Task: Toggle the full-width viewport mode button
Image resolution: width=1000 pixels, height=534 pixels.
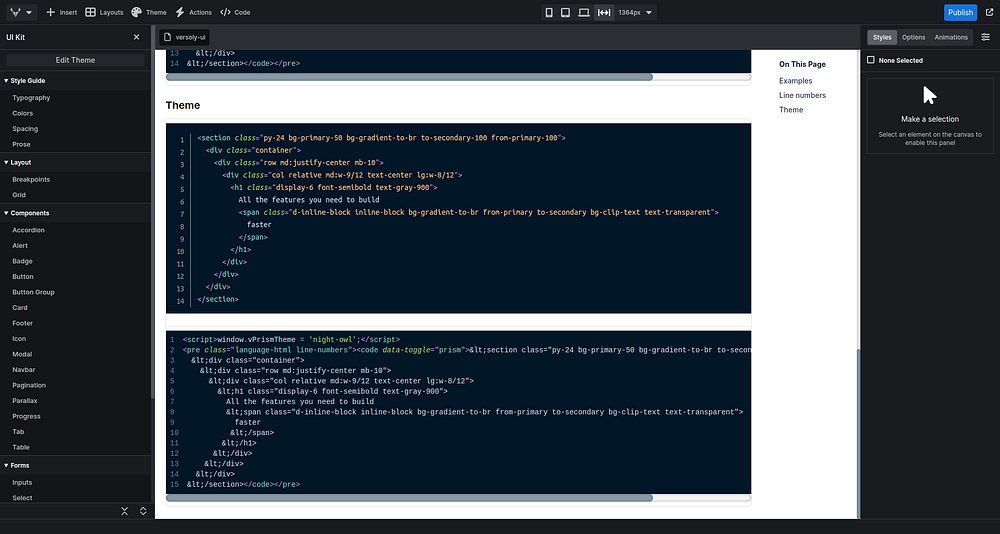Action: click(x=604, y=12)
